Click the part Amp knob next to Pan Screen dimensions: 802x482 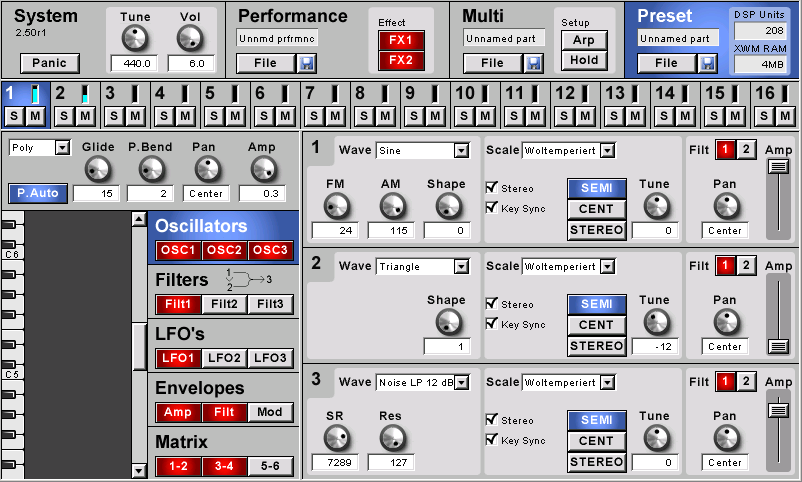[x=263, y=169]
